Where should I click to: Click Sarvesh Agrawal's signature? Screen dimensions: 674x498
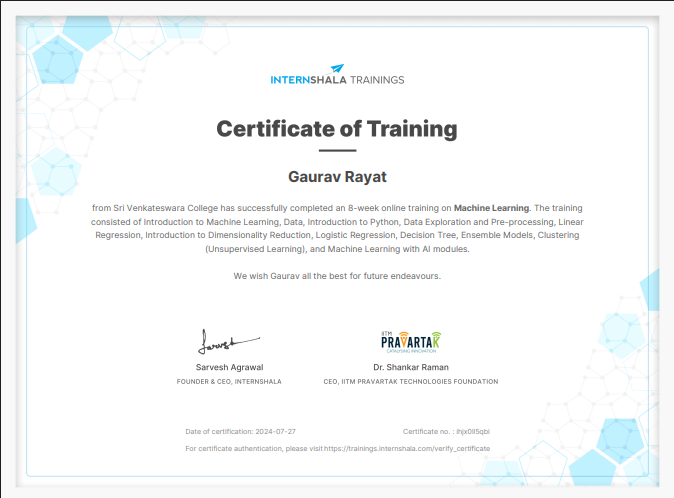click(229, 342)
